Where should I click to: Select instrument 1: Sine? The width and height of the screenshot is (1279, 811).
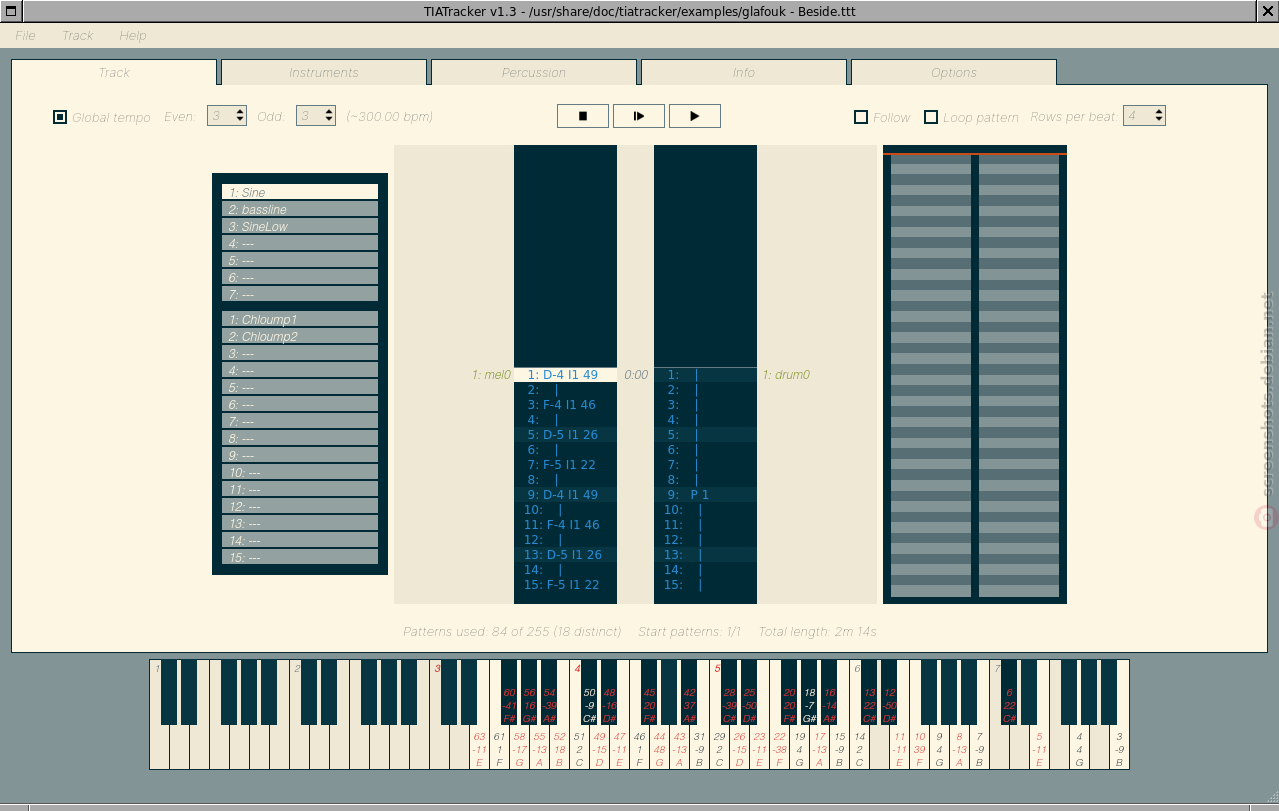pyautogui.click(x=300, y=192)
